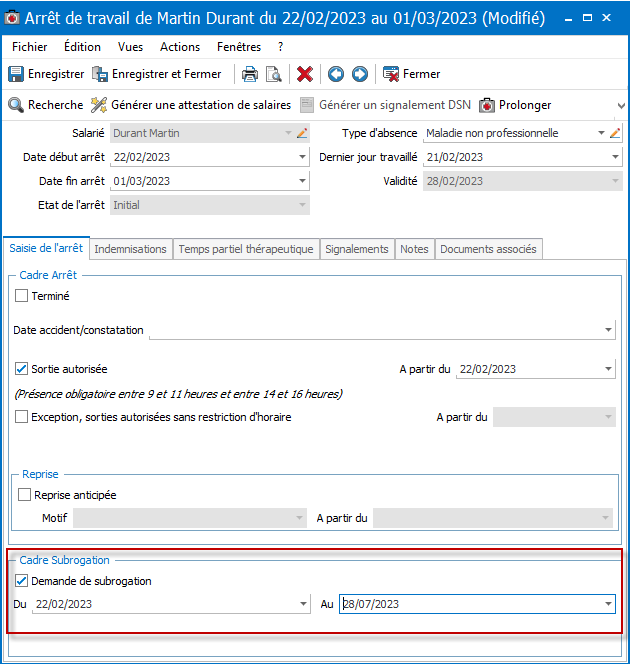The image size is (630, 664).
Task: Open the Fenêtres menu
Action: click(239, 47)
